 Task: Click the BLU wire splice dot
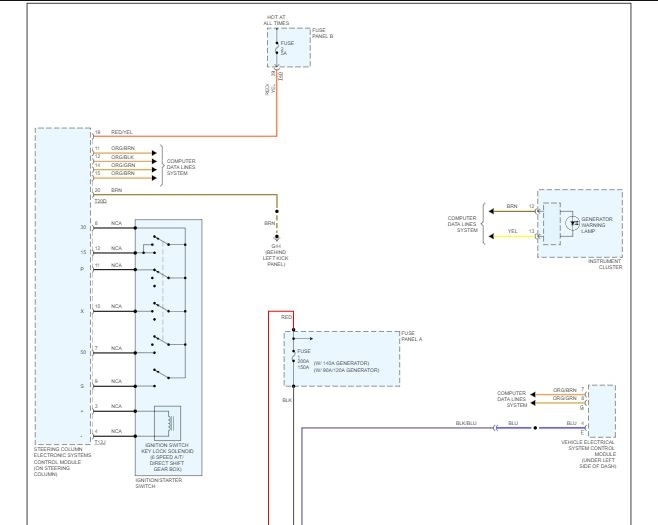[x=535, y=428]
